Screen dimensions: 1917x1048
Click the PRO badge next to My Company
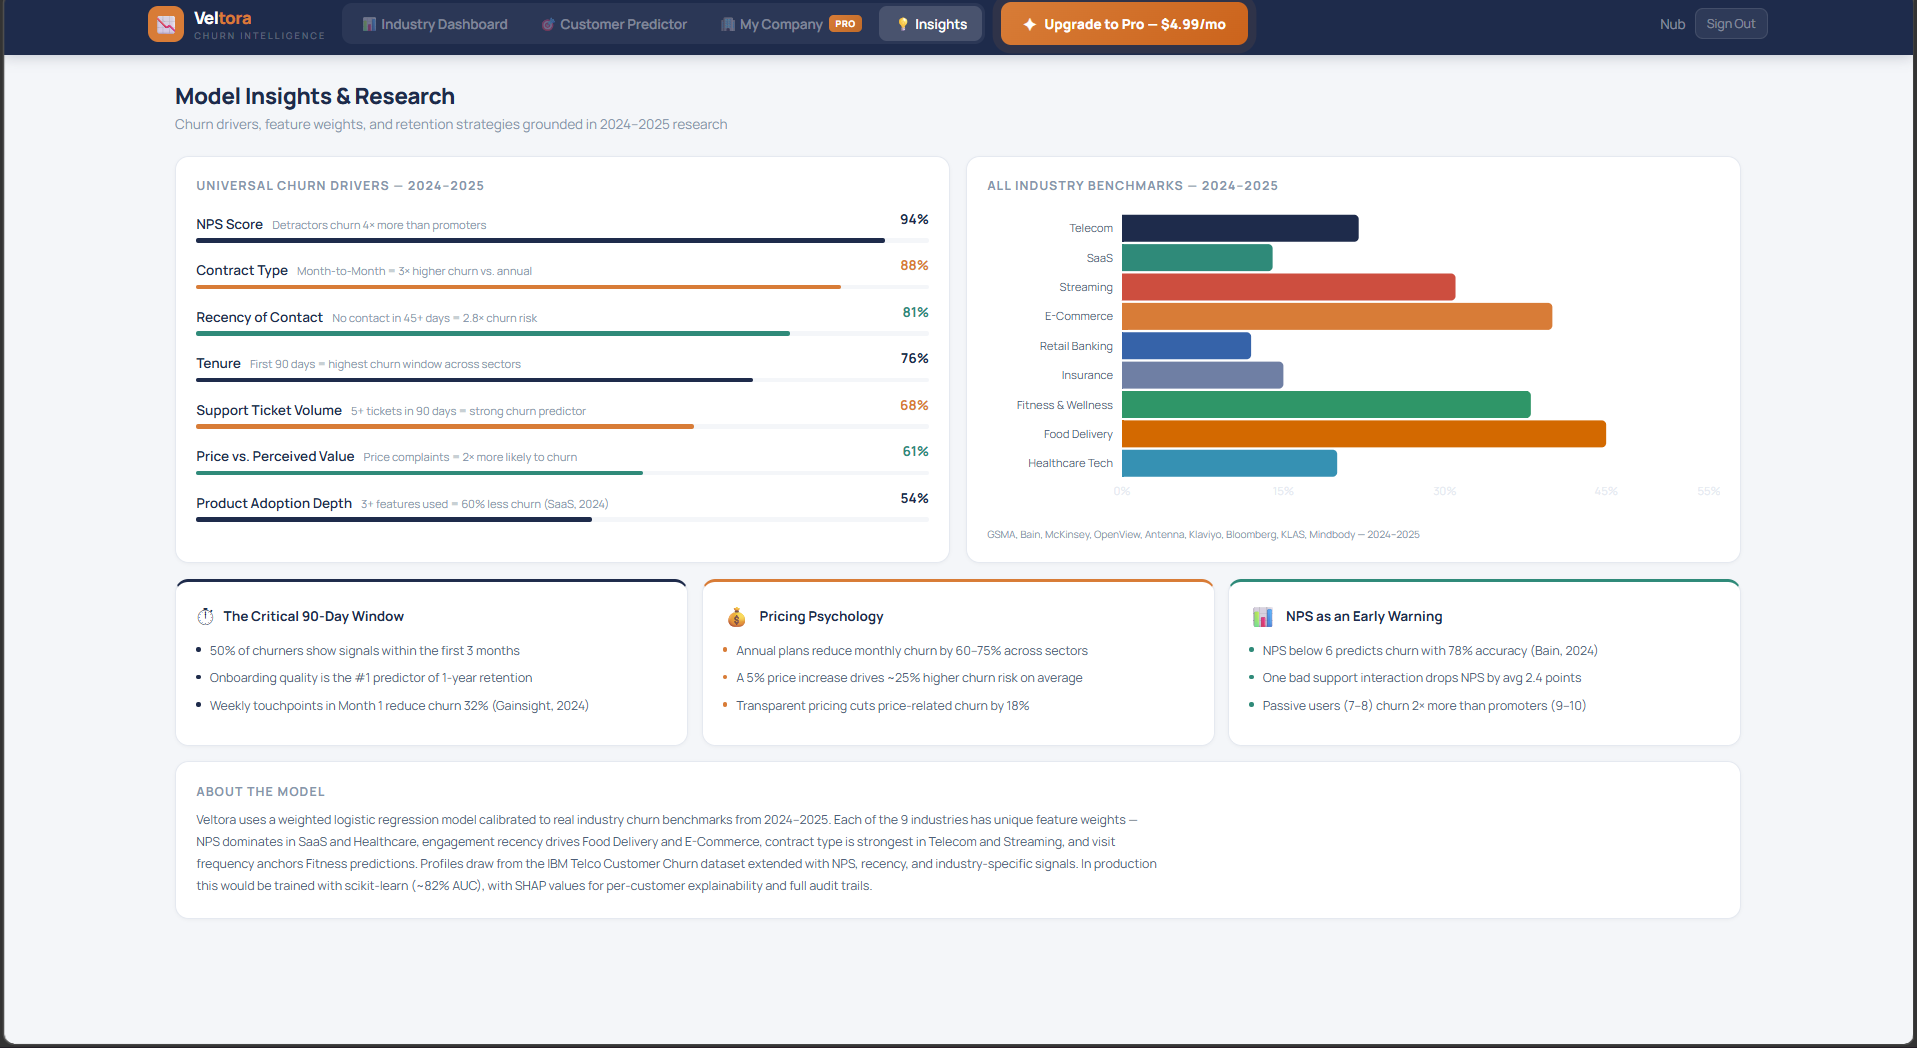[x=843, y=23]
